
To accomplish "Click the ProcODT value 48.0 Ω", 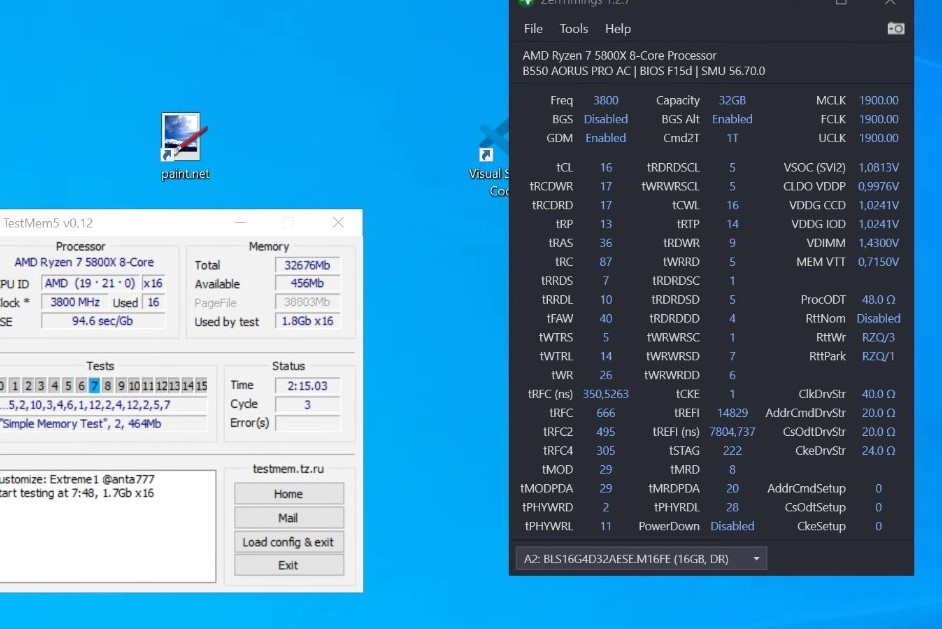I will [x=878, y=299].
